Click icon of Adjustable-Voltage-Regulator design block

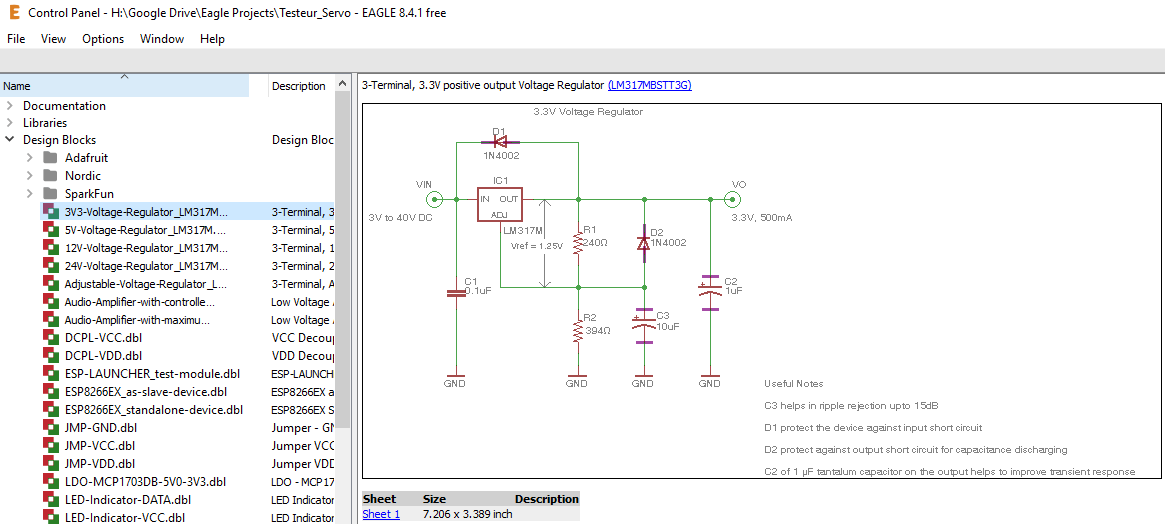[51, 283]
